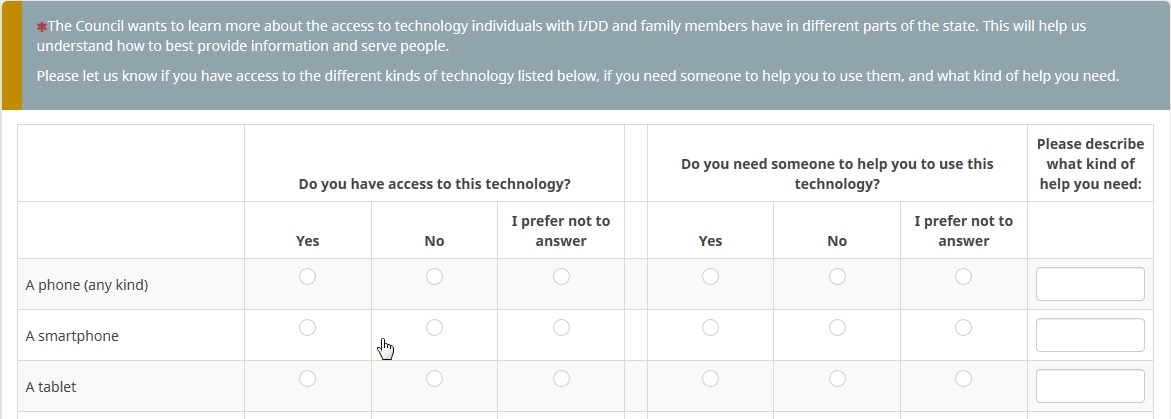
Task: Select No for tablet access
Action: pyautogui.click(x=434, y=378)
